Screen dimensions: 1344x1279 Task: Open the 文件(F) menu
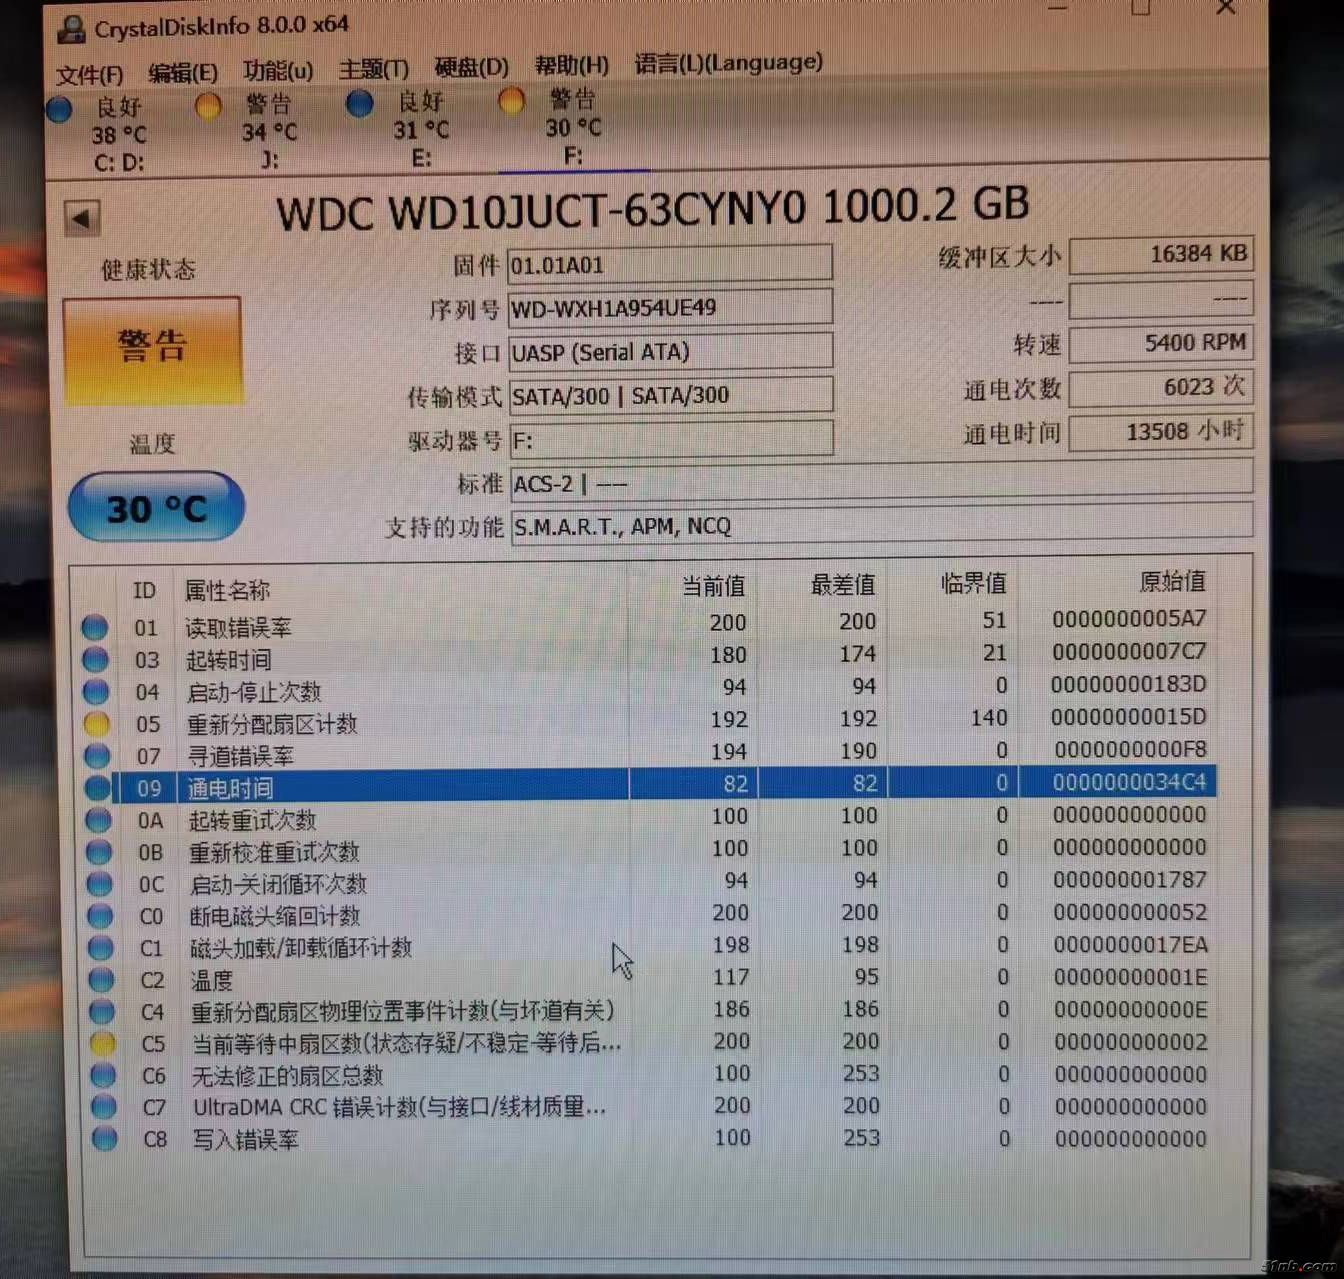pyautogui.click(x=89, y=75)
